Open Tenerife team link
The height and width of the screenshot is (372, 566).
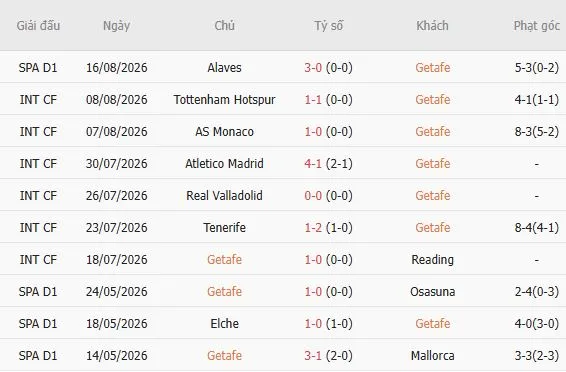coord(224,228)
